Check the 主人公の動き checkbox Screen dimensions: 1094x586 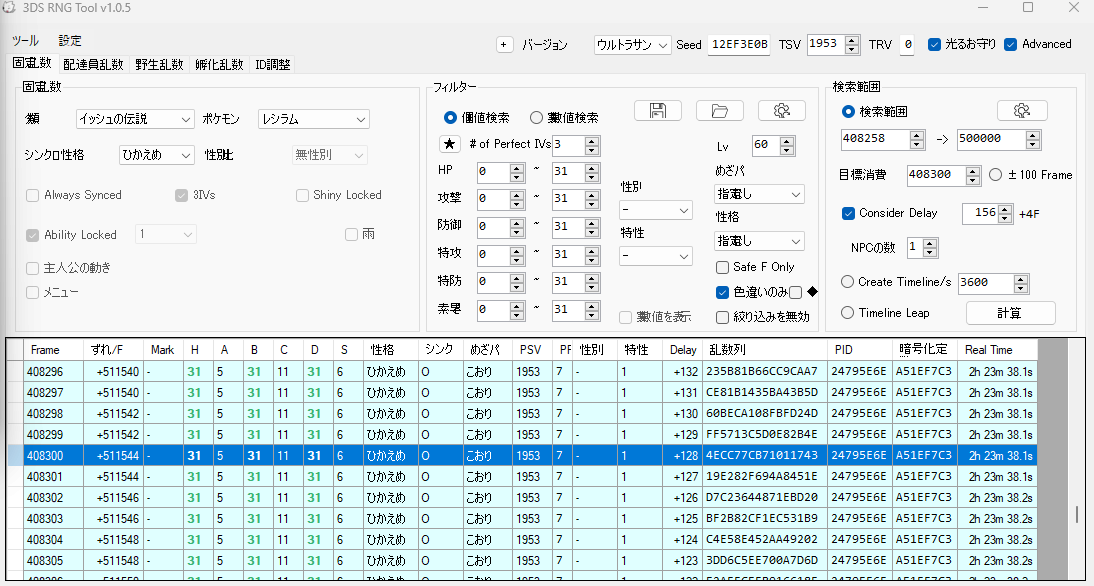coord(32,268)
